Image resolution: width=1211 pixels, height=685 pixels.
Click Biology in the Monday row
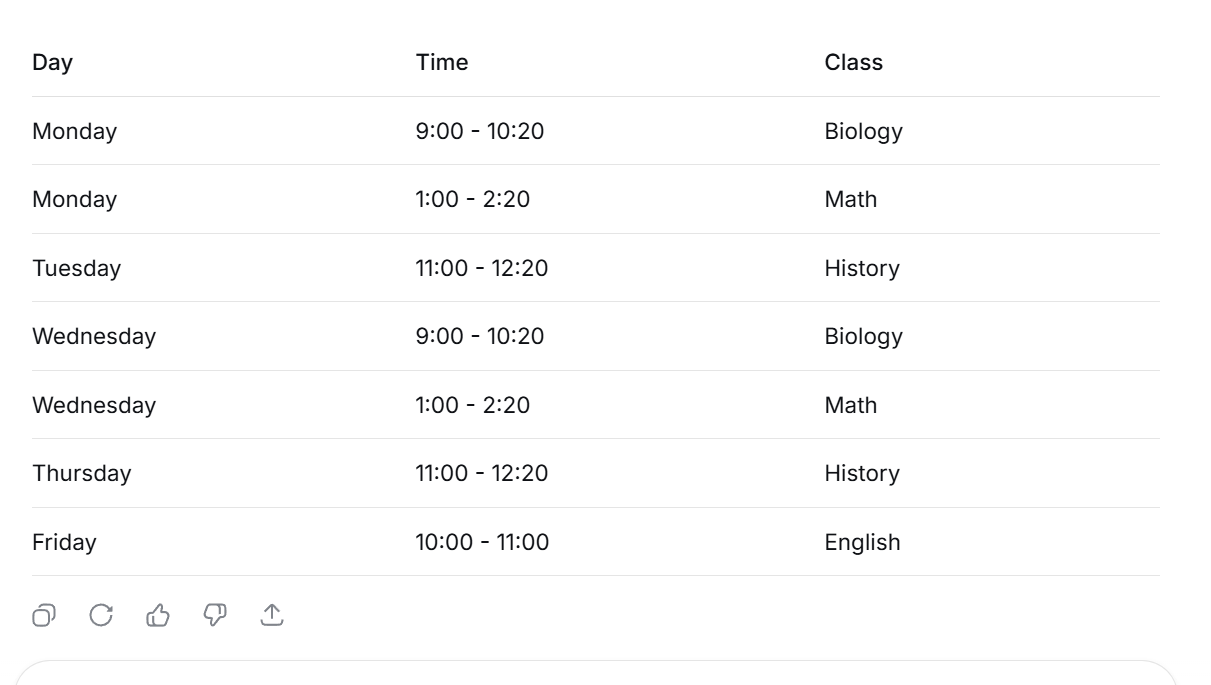coord(863,131)
